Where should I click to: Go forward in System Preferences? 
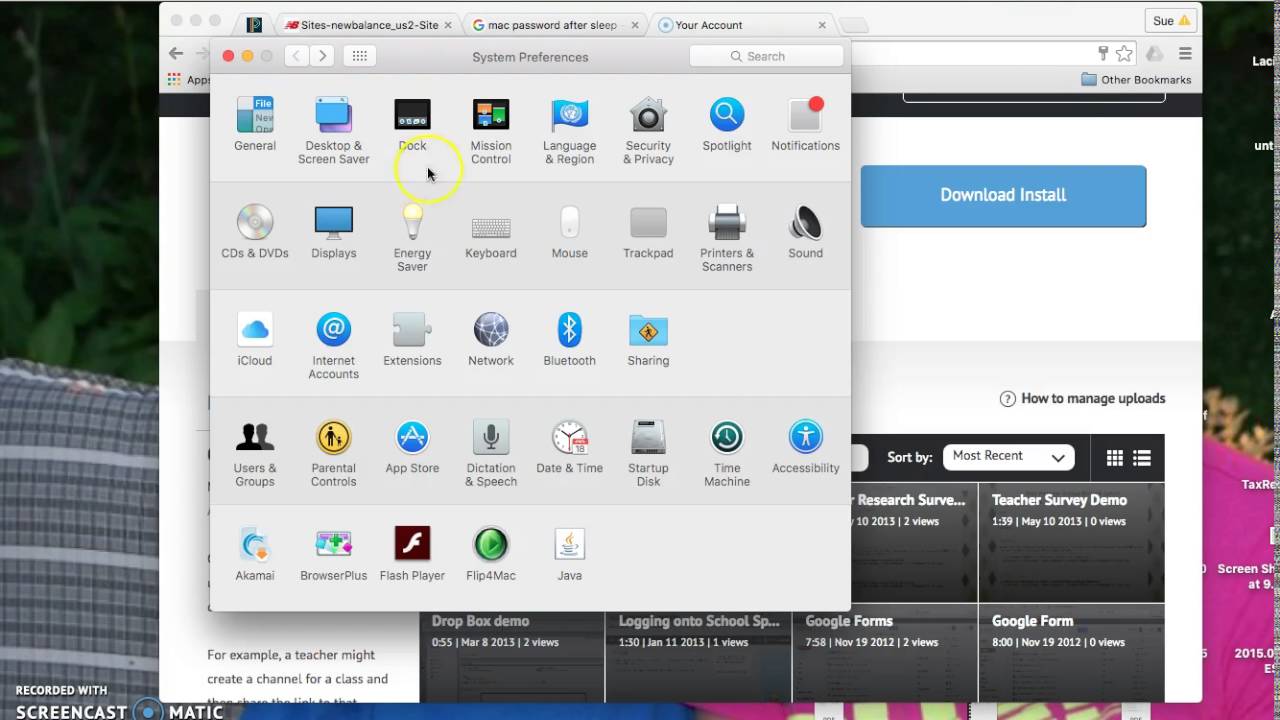(x=322, y=56)
